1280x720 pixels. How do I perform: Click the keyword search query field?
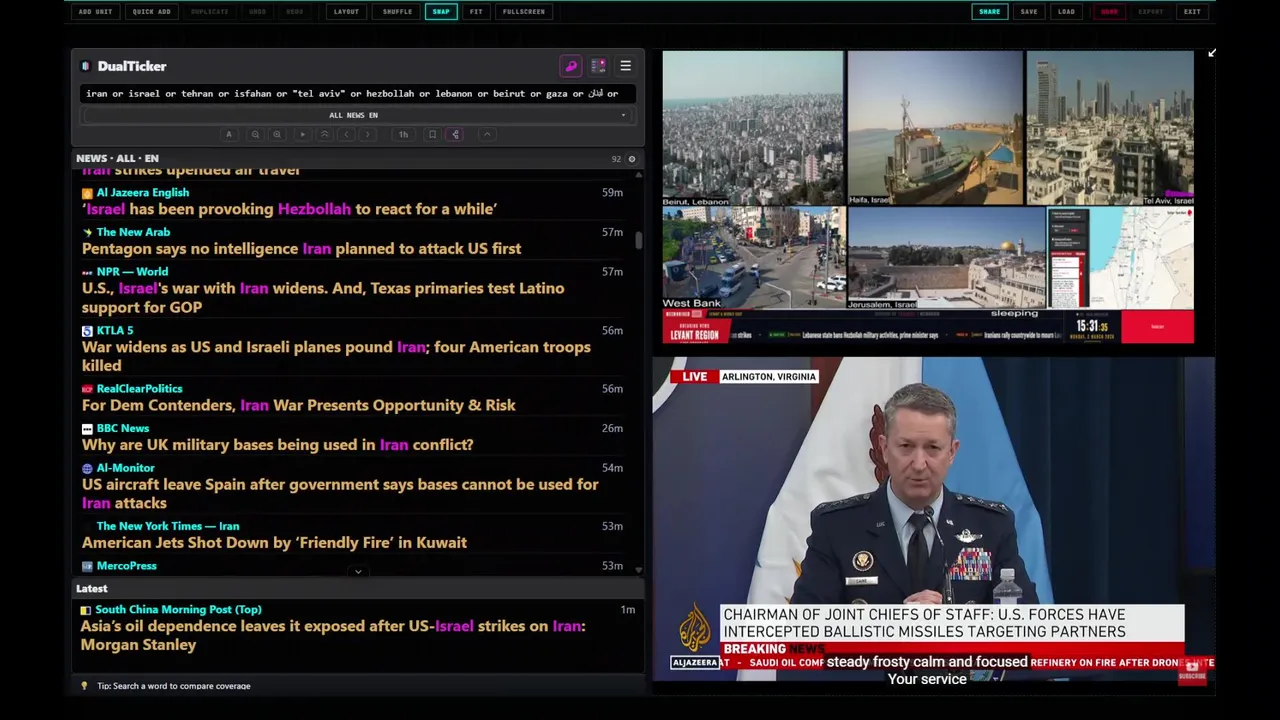pos(356,94)
